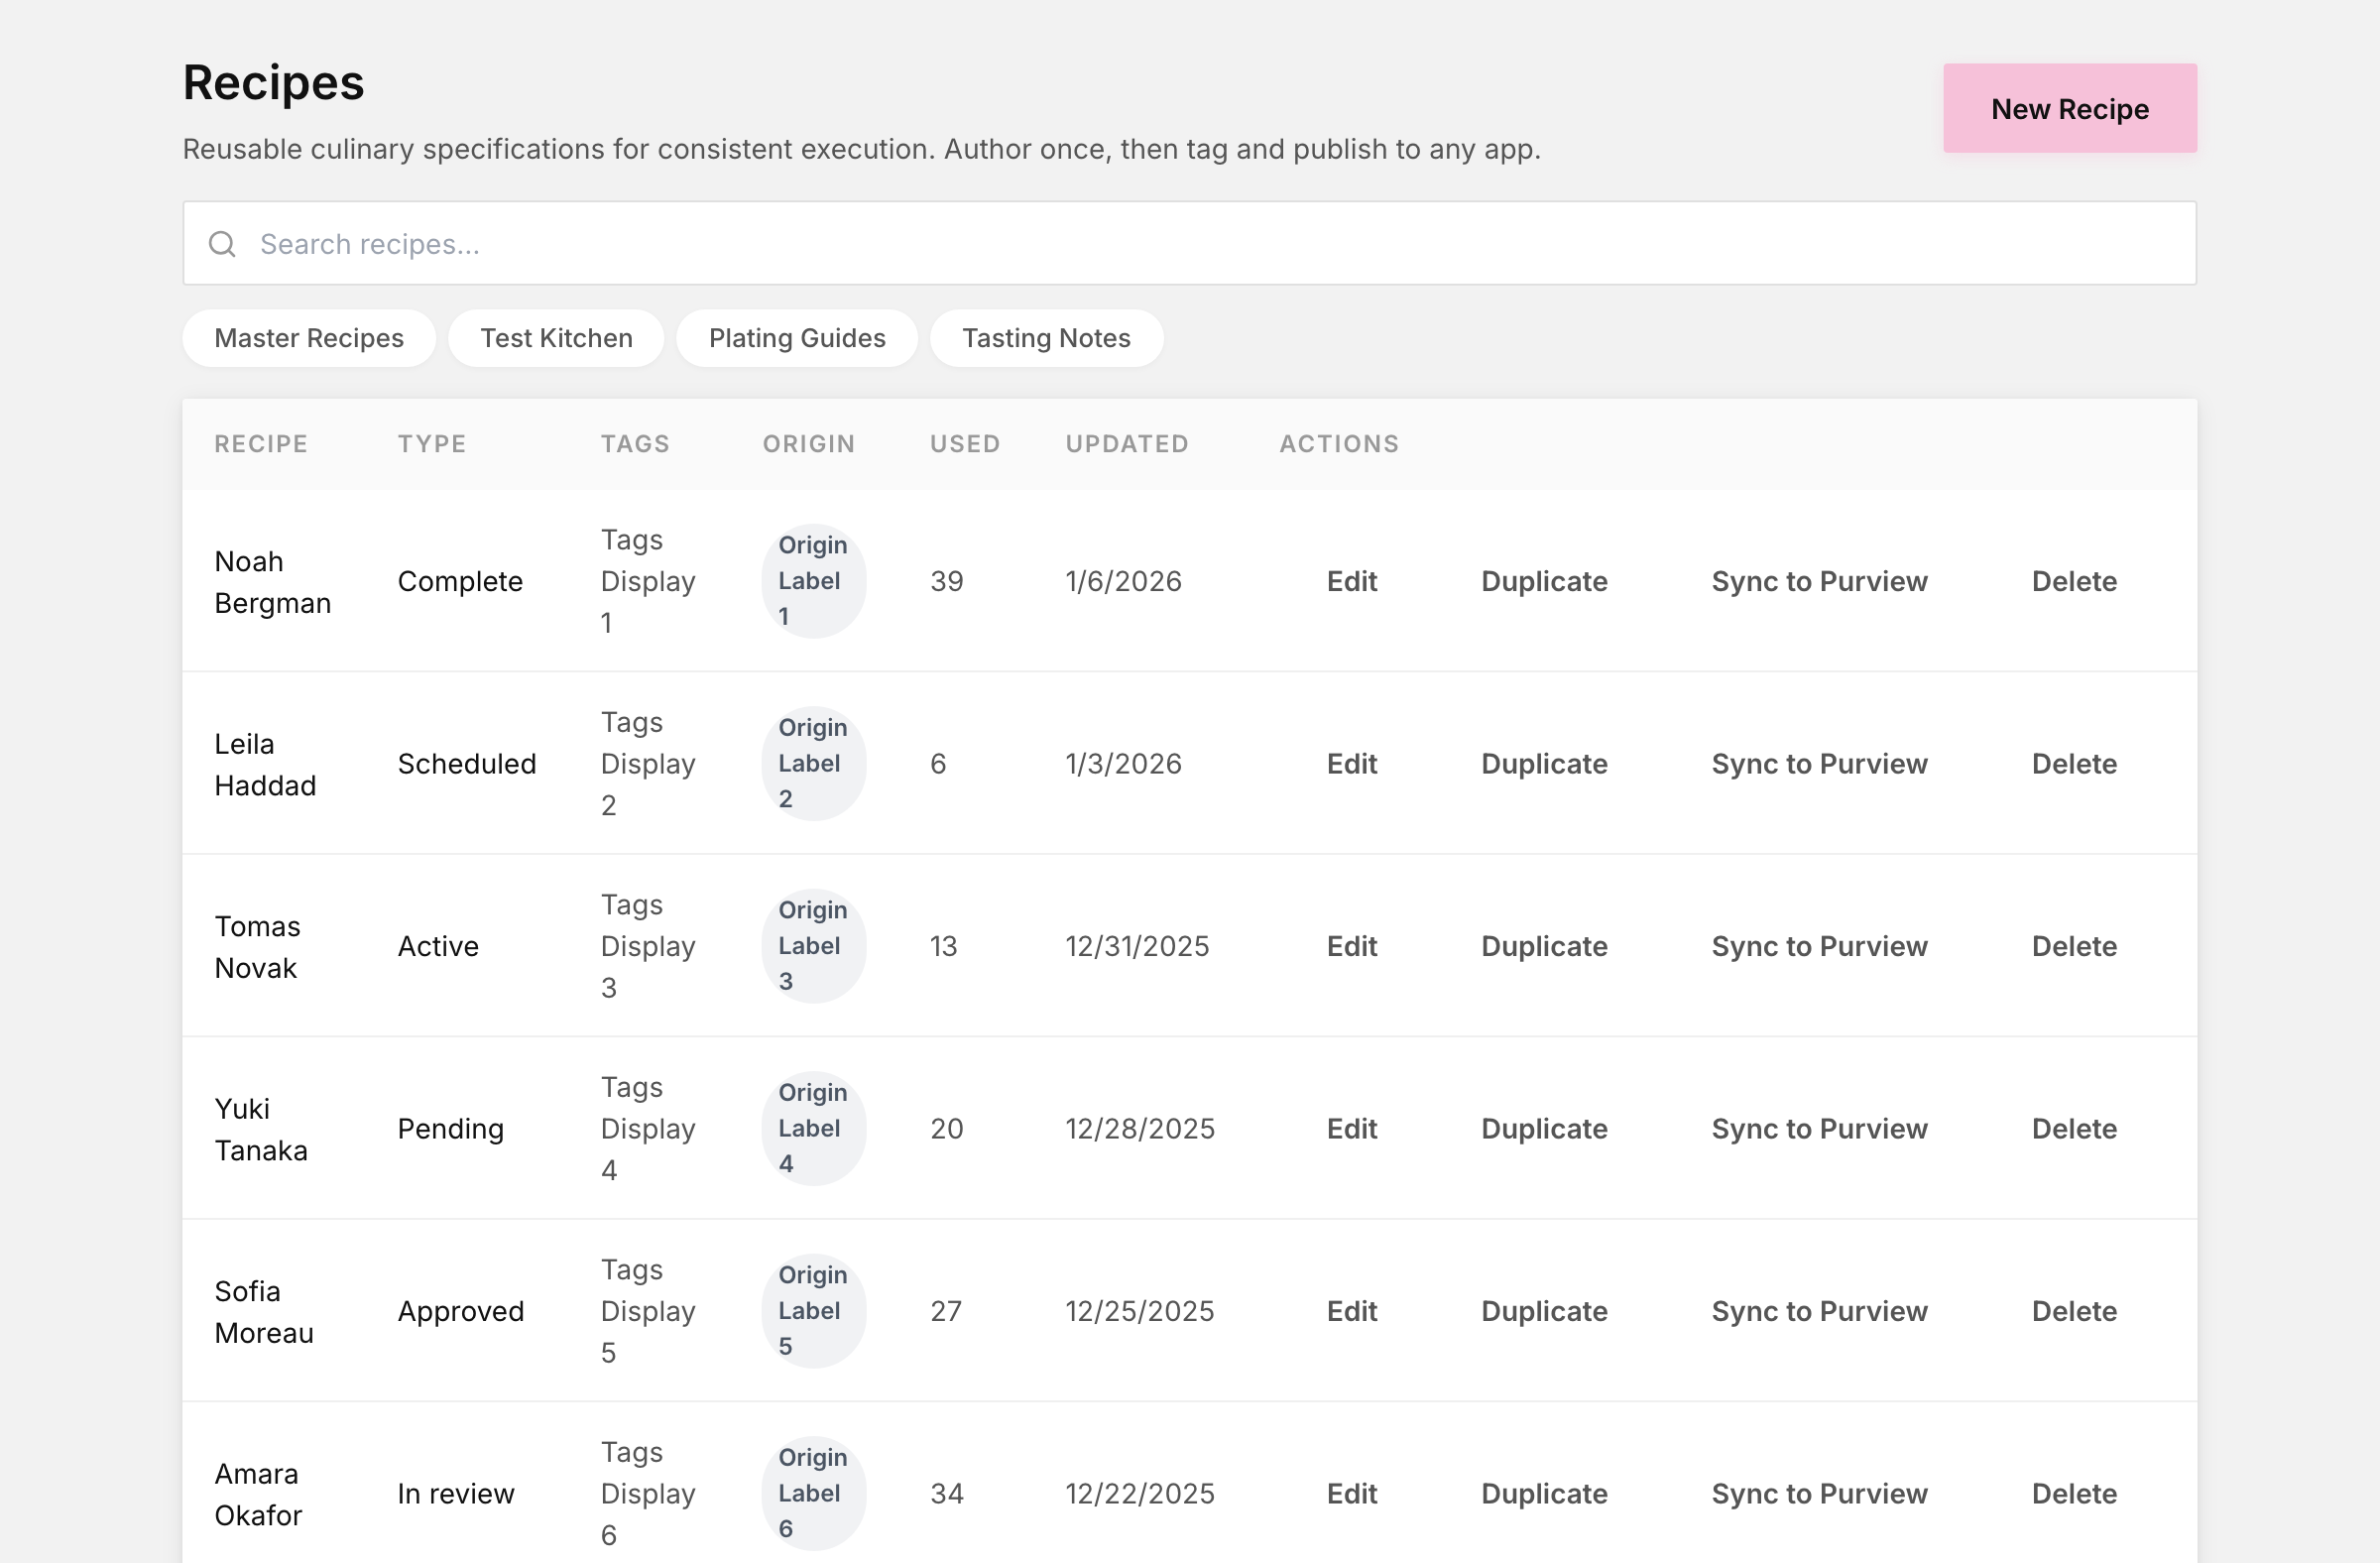Click the Origin Label 4 badge
The image size is (2380, 1563).
point(813,1129)
